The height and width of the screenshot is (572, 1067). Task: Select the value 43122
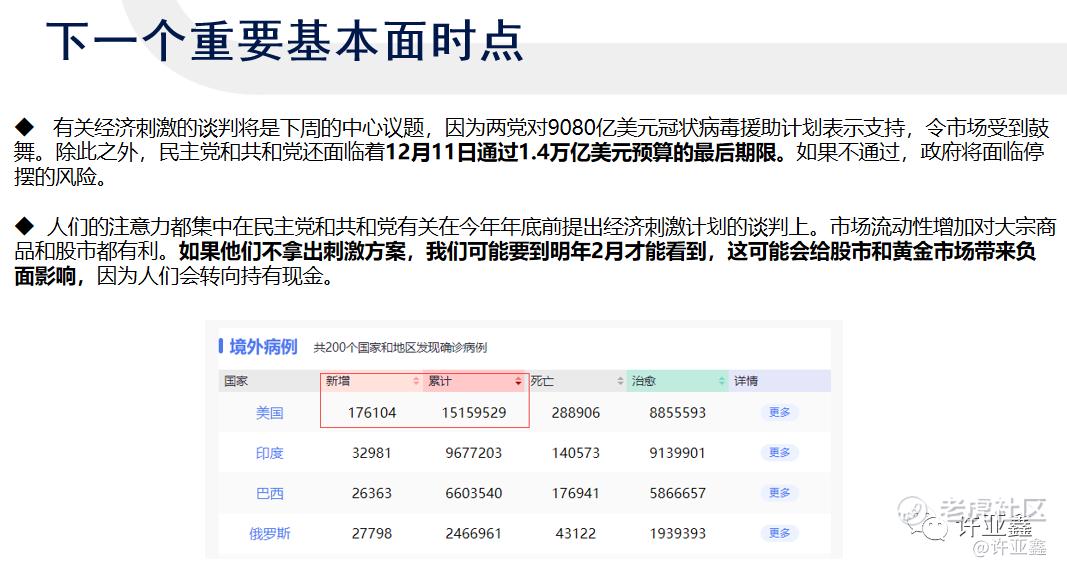pyautogui.click(x=576, y=533)
